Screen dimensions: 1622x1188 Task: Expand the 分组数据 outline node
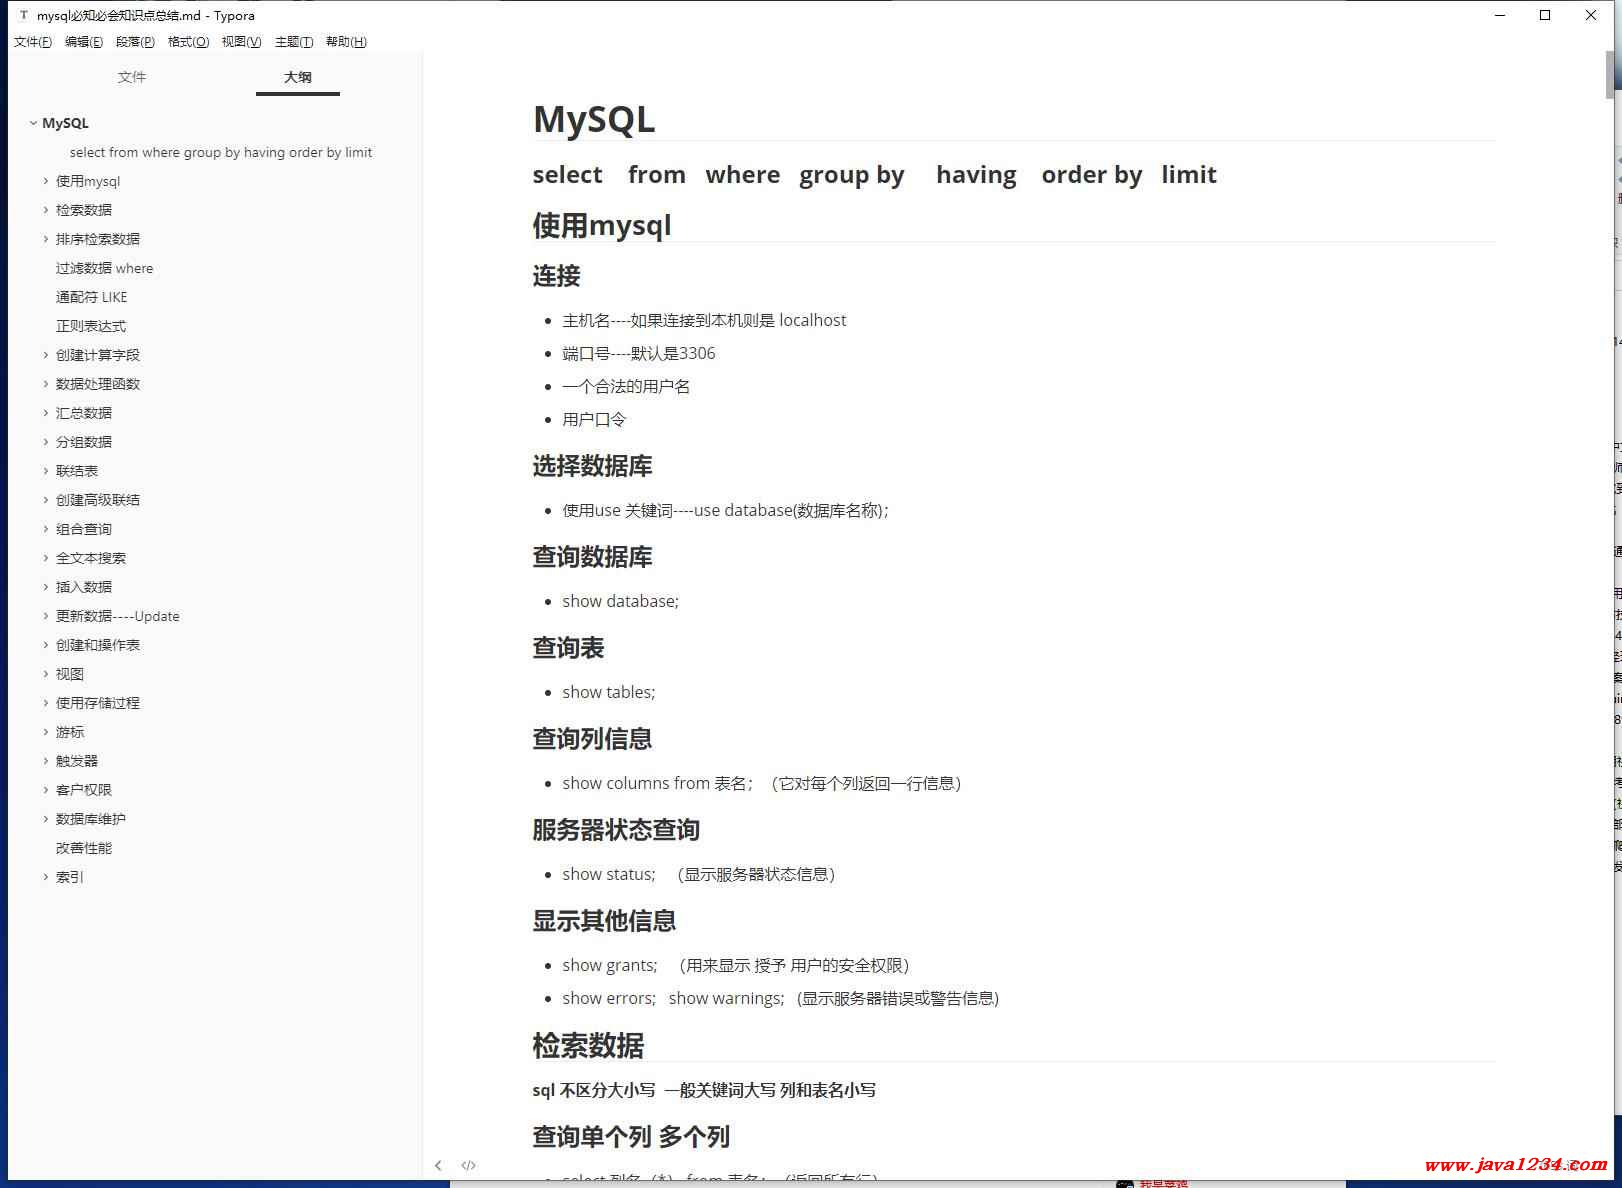pyautogui.click(x=46, y=442)
